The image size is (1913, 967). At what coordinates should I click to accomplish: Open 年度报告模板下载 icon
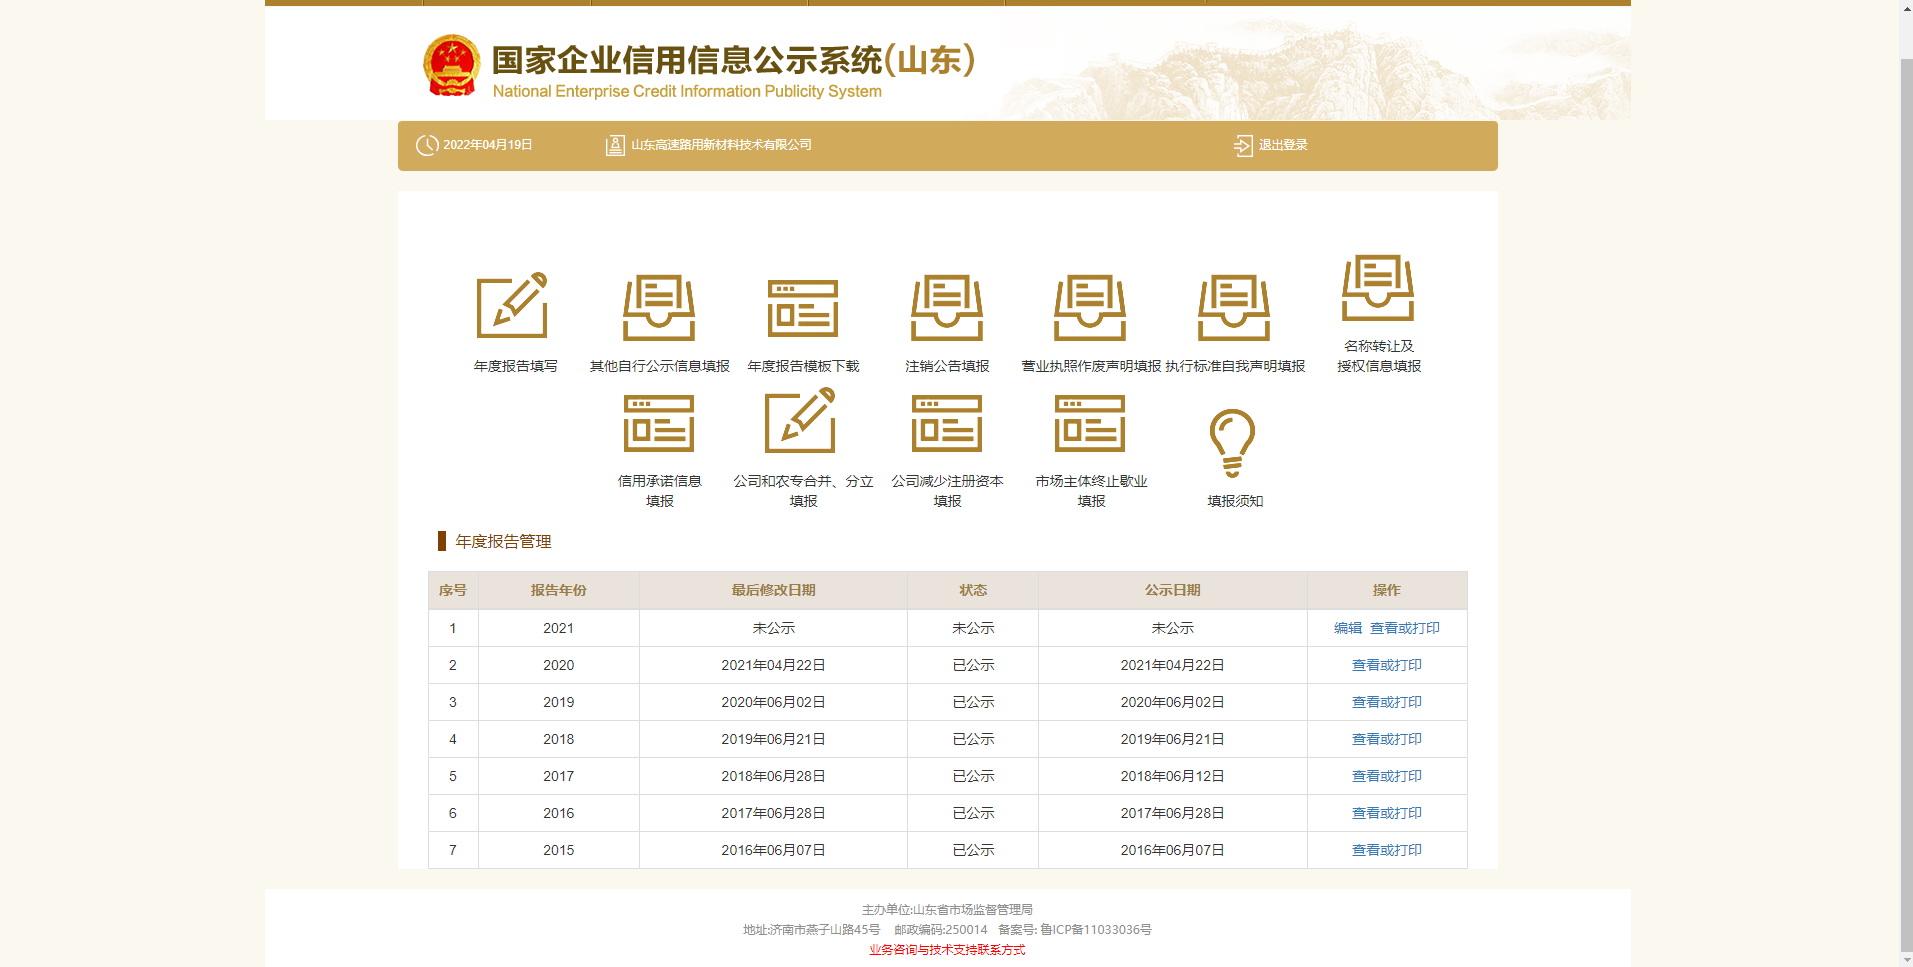pyautogui.click(x=803, y=308)
